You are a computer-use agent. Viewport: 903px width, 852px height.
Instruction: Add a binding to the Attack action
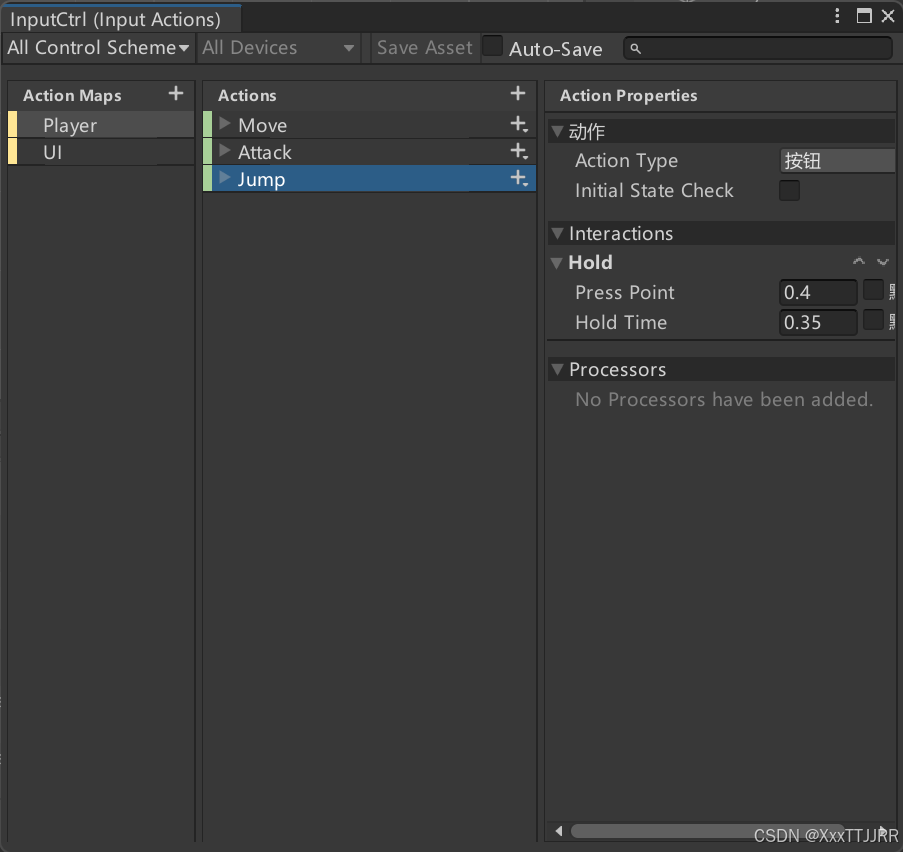519,151
